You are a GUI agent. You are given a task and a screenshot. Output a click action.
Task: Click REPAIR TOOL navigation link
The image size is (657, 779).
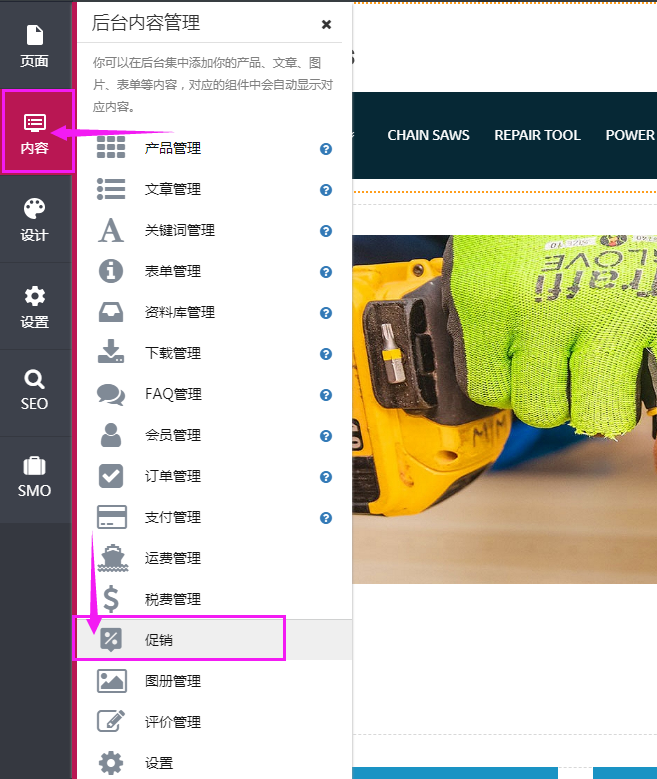[x=537, y=136]
